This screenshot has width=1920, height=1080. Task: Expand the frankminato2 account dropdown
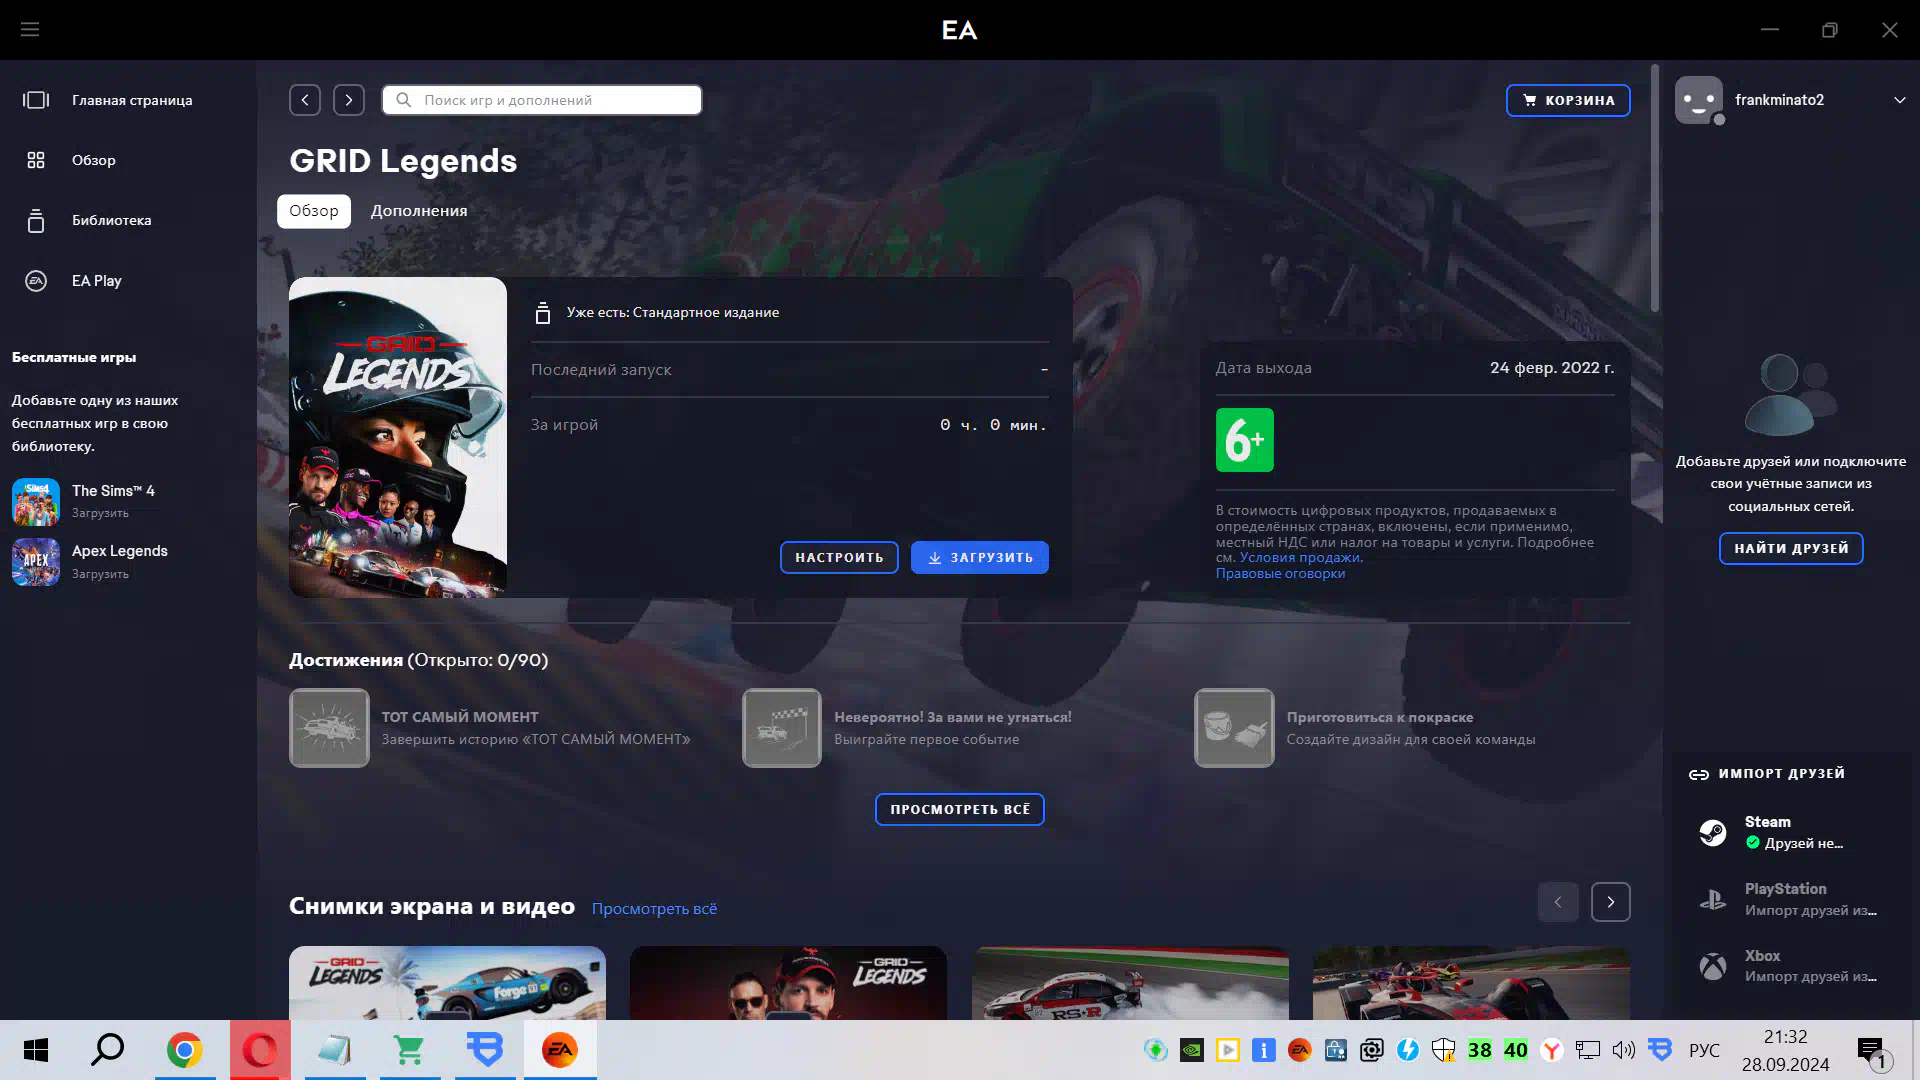[x=1900, y=100]
